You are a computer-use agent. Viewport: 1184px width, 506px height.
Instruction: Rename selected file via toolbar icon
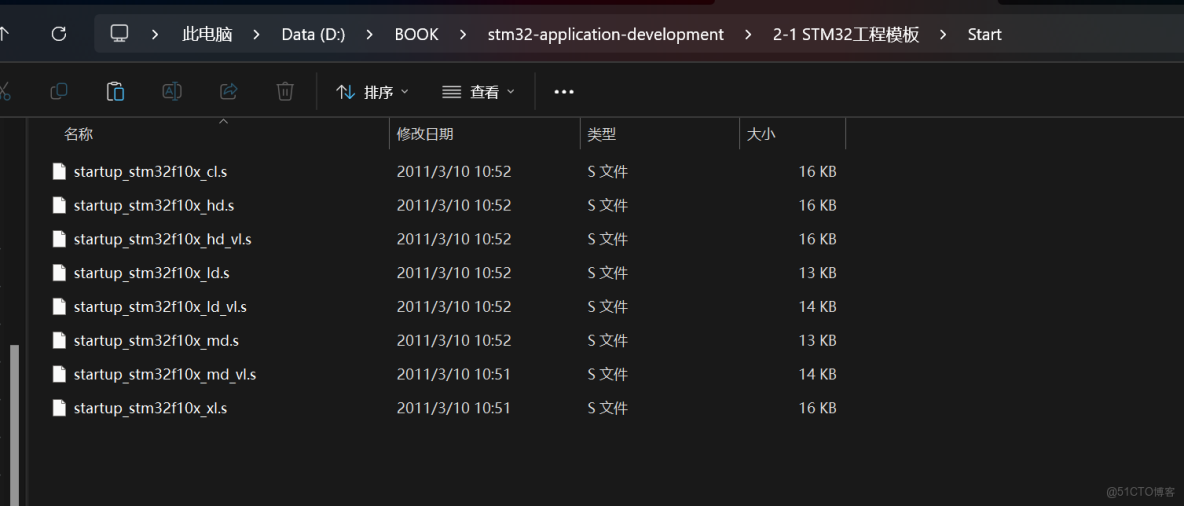point(172,91)
